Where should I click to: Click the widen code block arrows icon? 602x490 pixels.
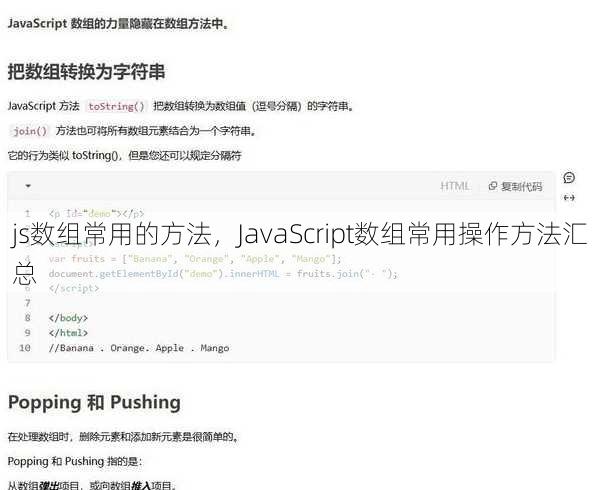(569, 198)
